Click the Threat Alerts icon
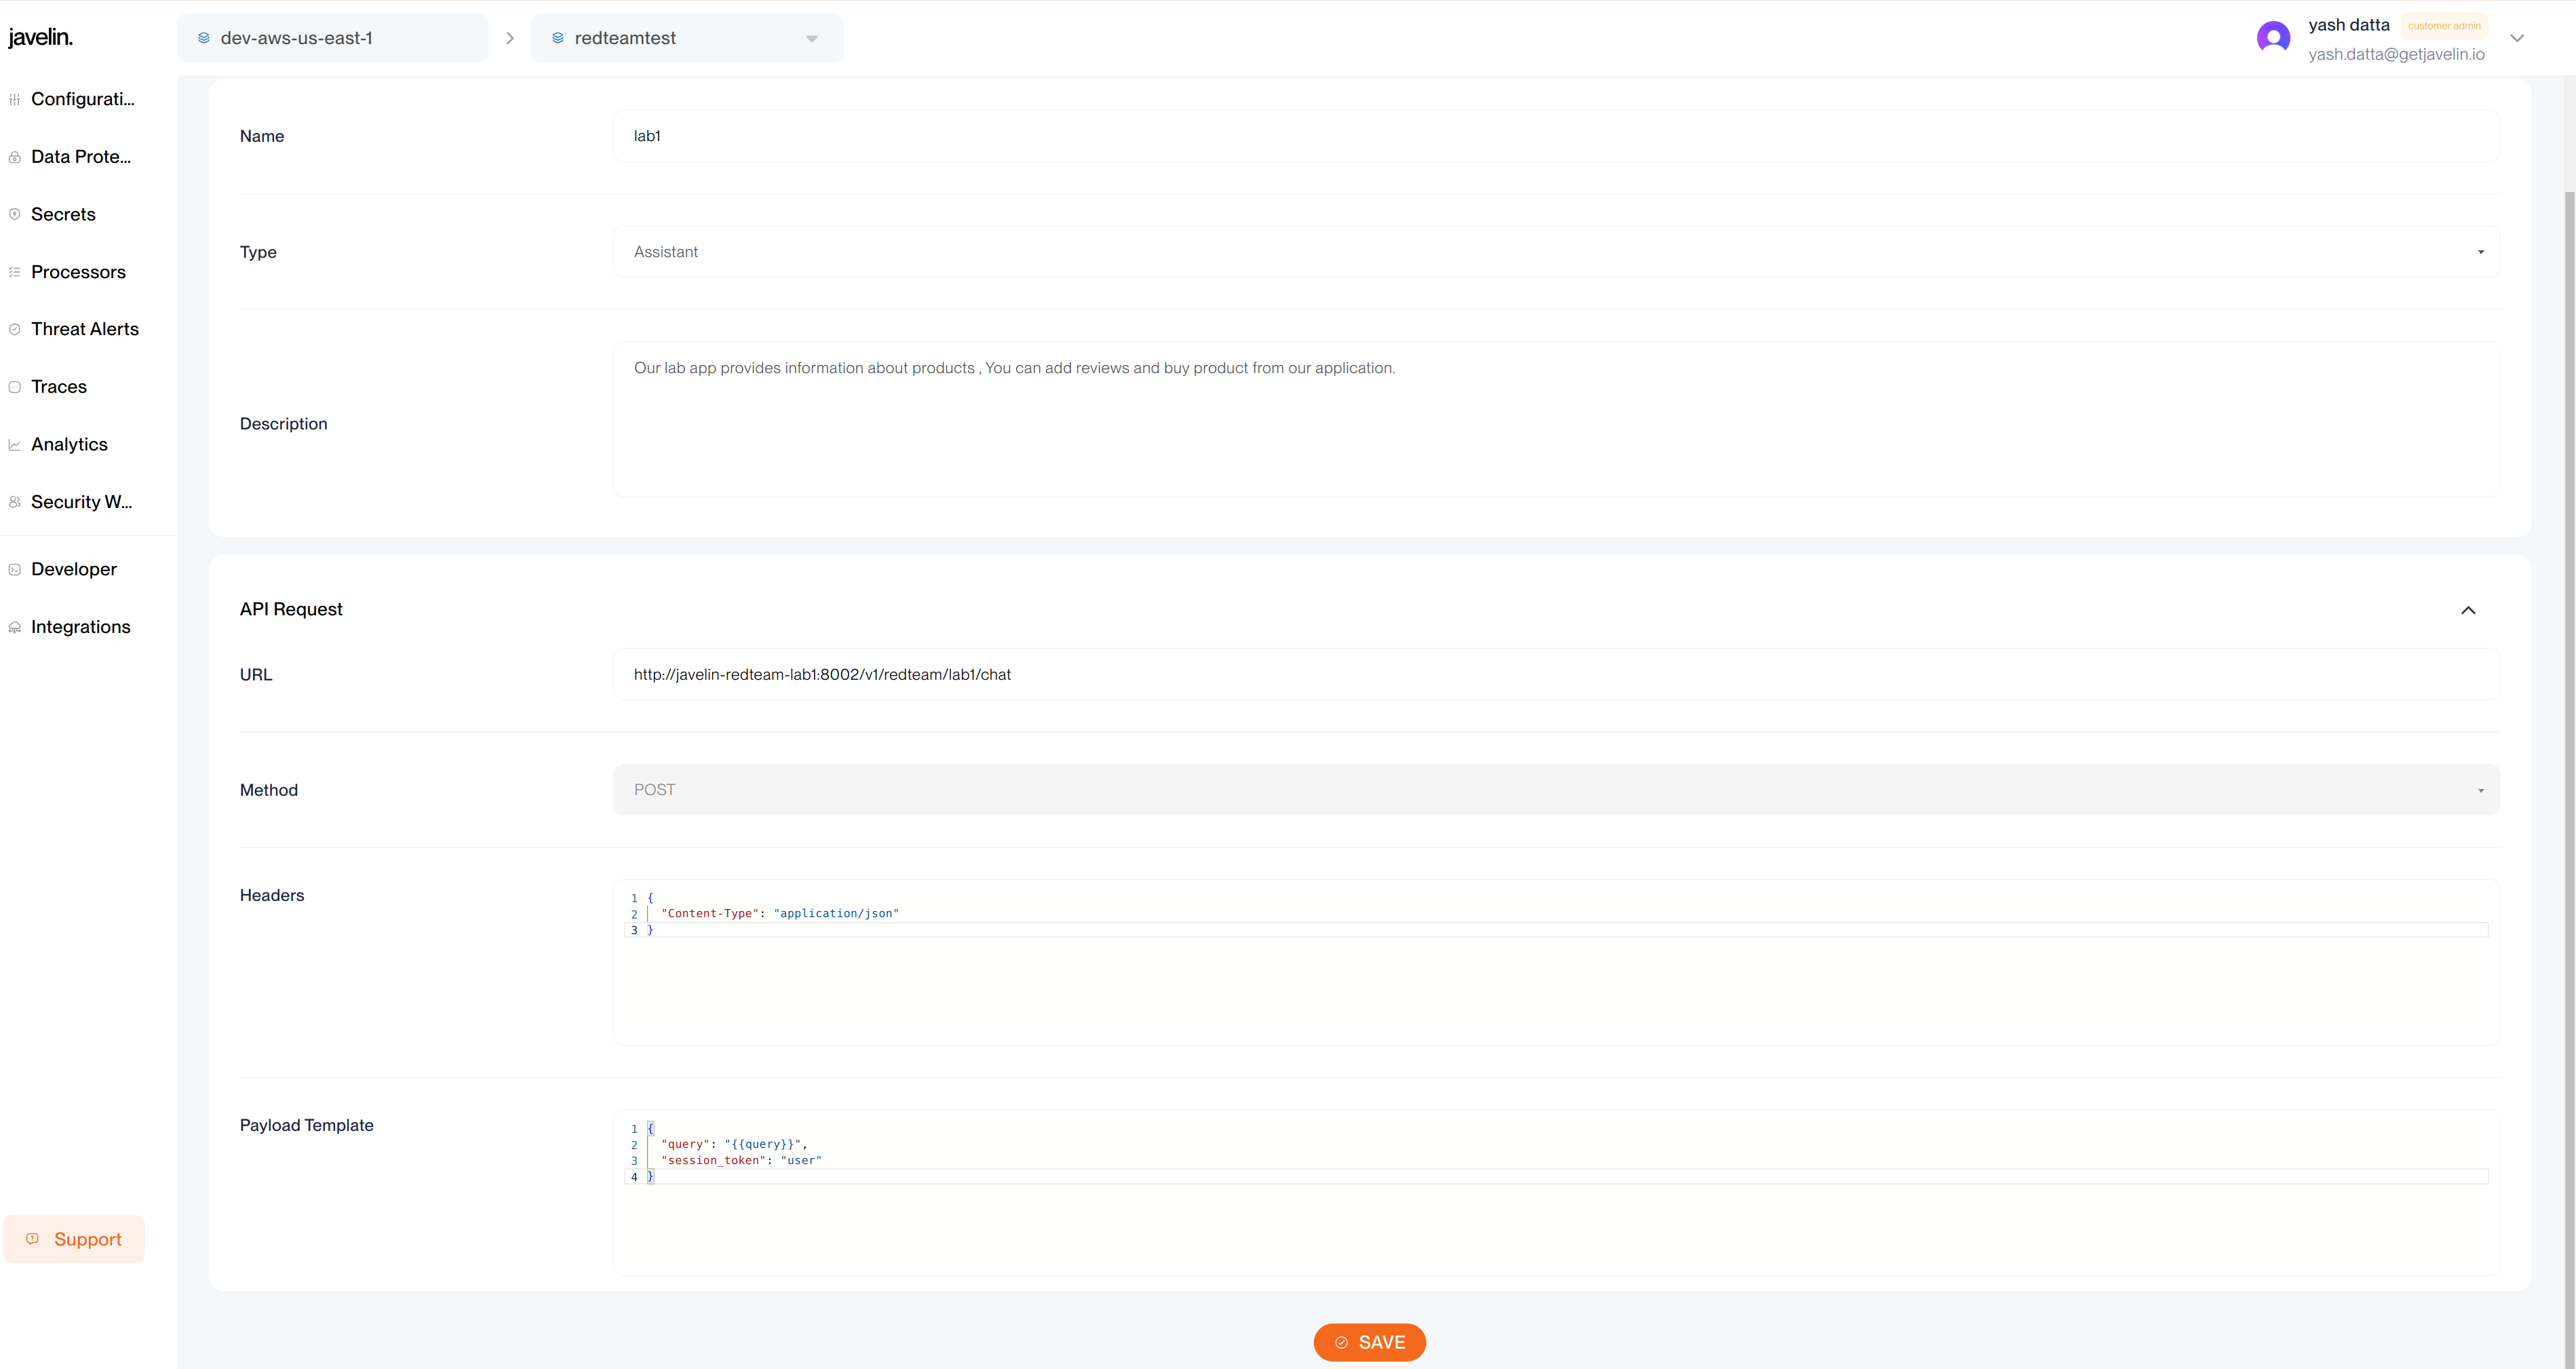 click(14, 329)
